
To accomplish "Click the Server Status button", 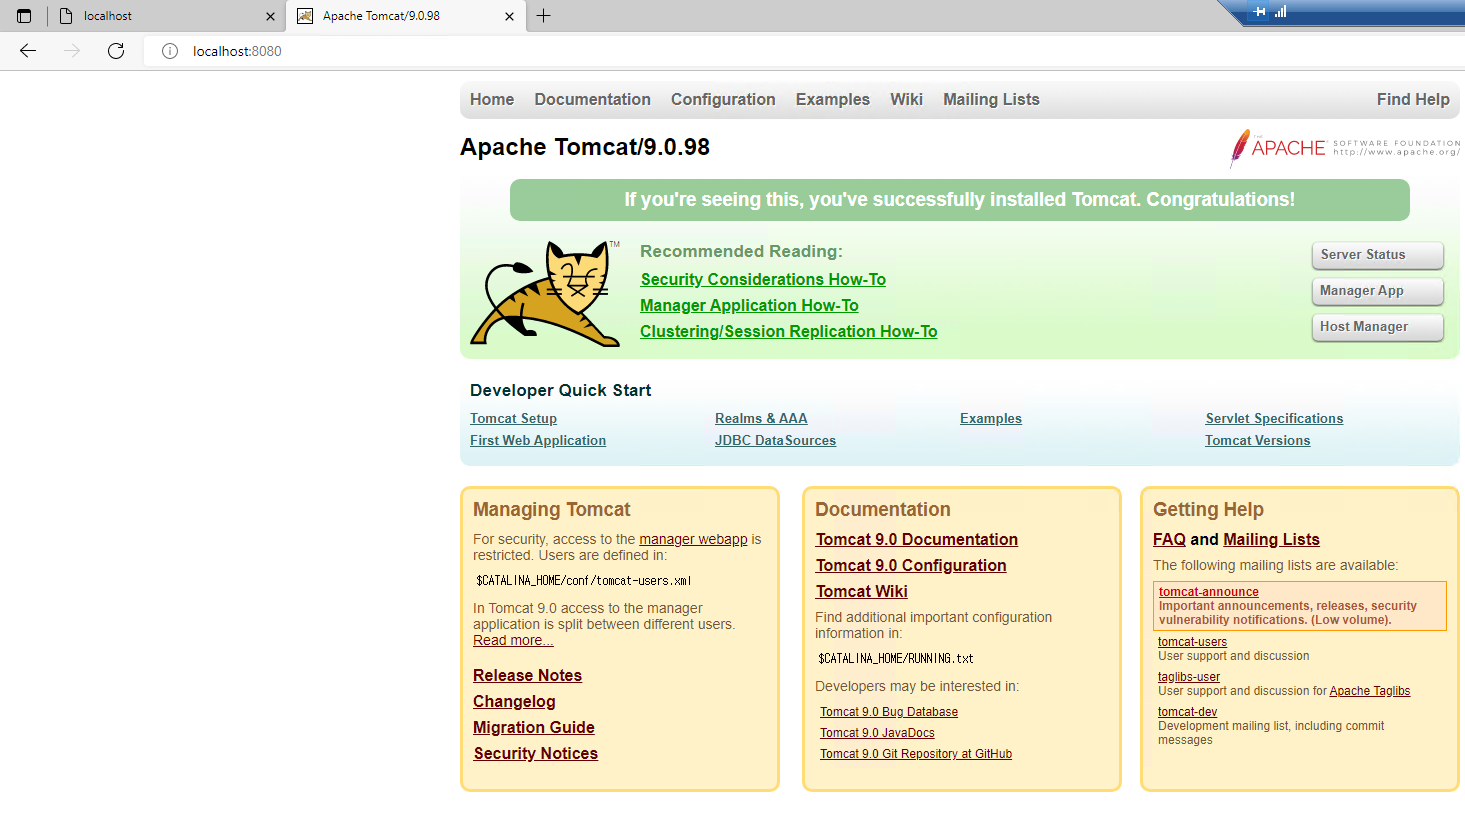I will coord(1377,255).
